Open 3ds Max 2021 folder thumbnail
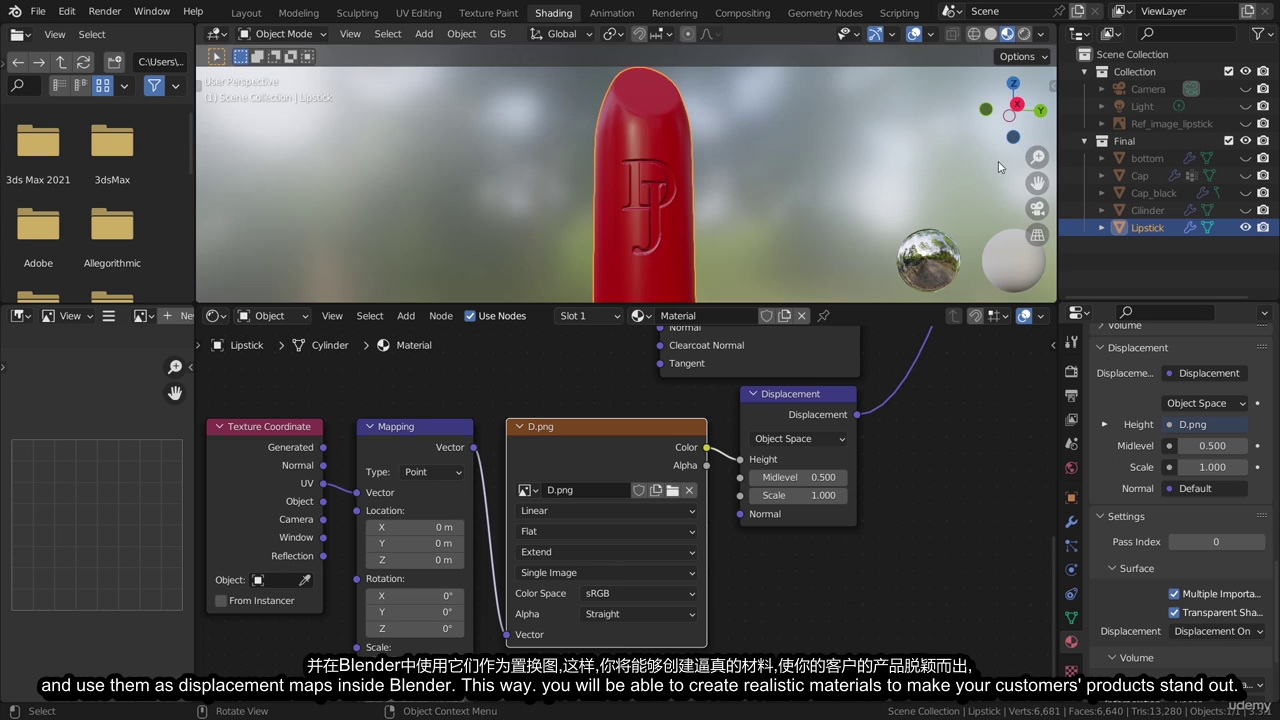Image resolution: width=1280 pixels, height=720 pixels. [x=38, y=143]
